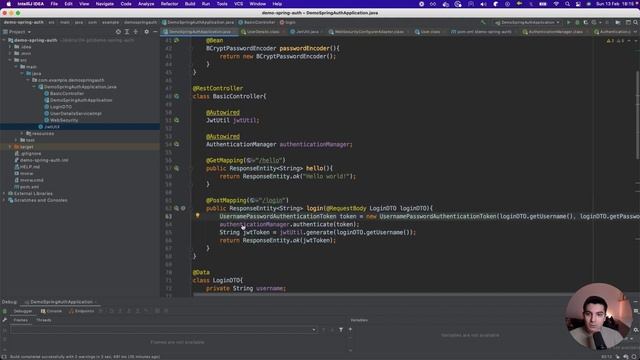Select BasicController in project tree
Screen dimensions: 640x360
(64, 93)
